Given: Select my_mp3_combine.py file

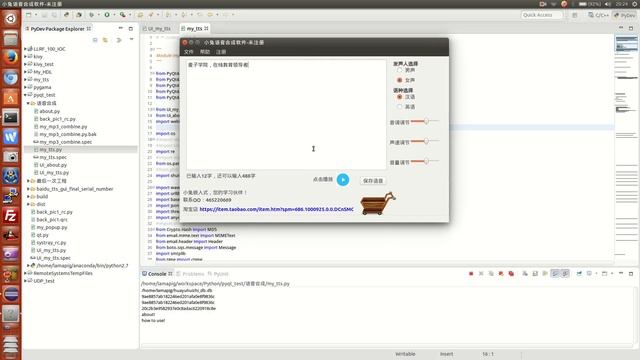Looking at the screenshot, I should pos(63,127).
